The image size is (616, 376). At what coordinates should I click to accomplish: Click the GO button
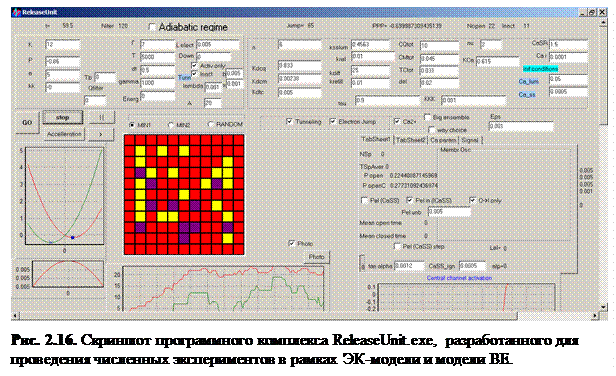point(27,123)
